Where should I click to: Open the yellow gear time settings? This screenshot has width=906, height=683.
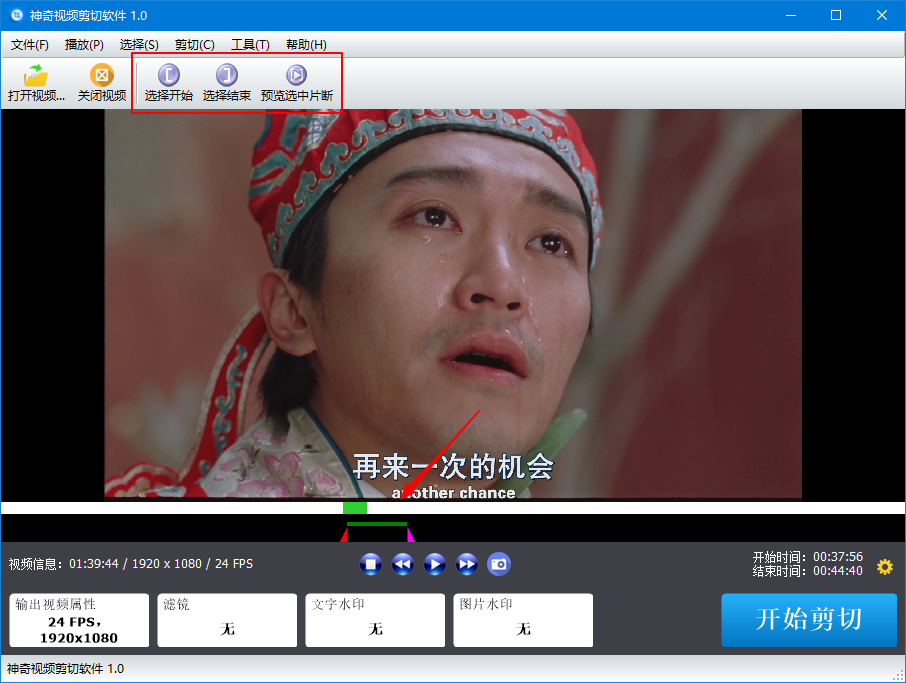coord(885,566)
